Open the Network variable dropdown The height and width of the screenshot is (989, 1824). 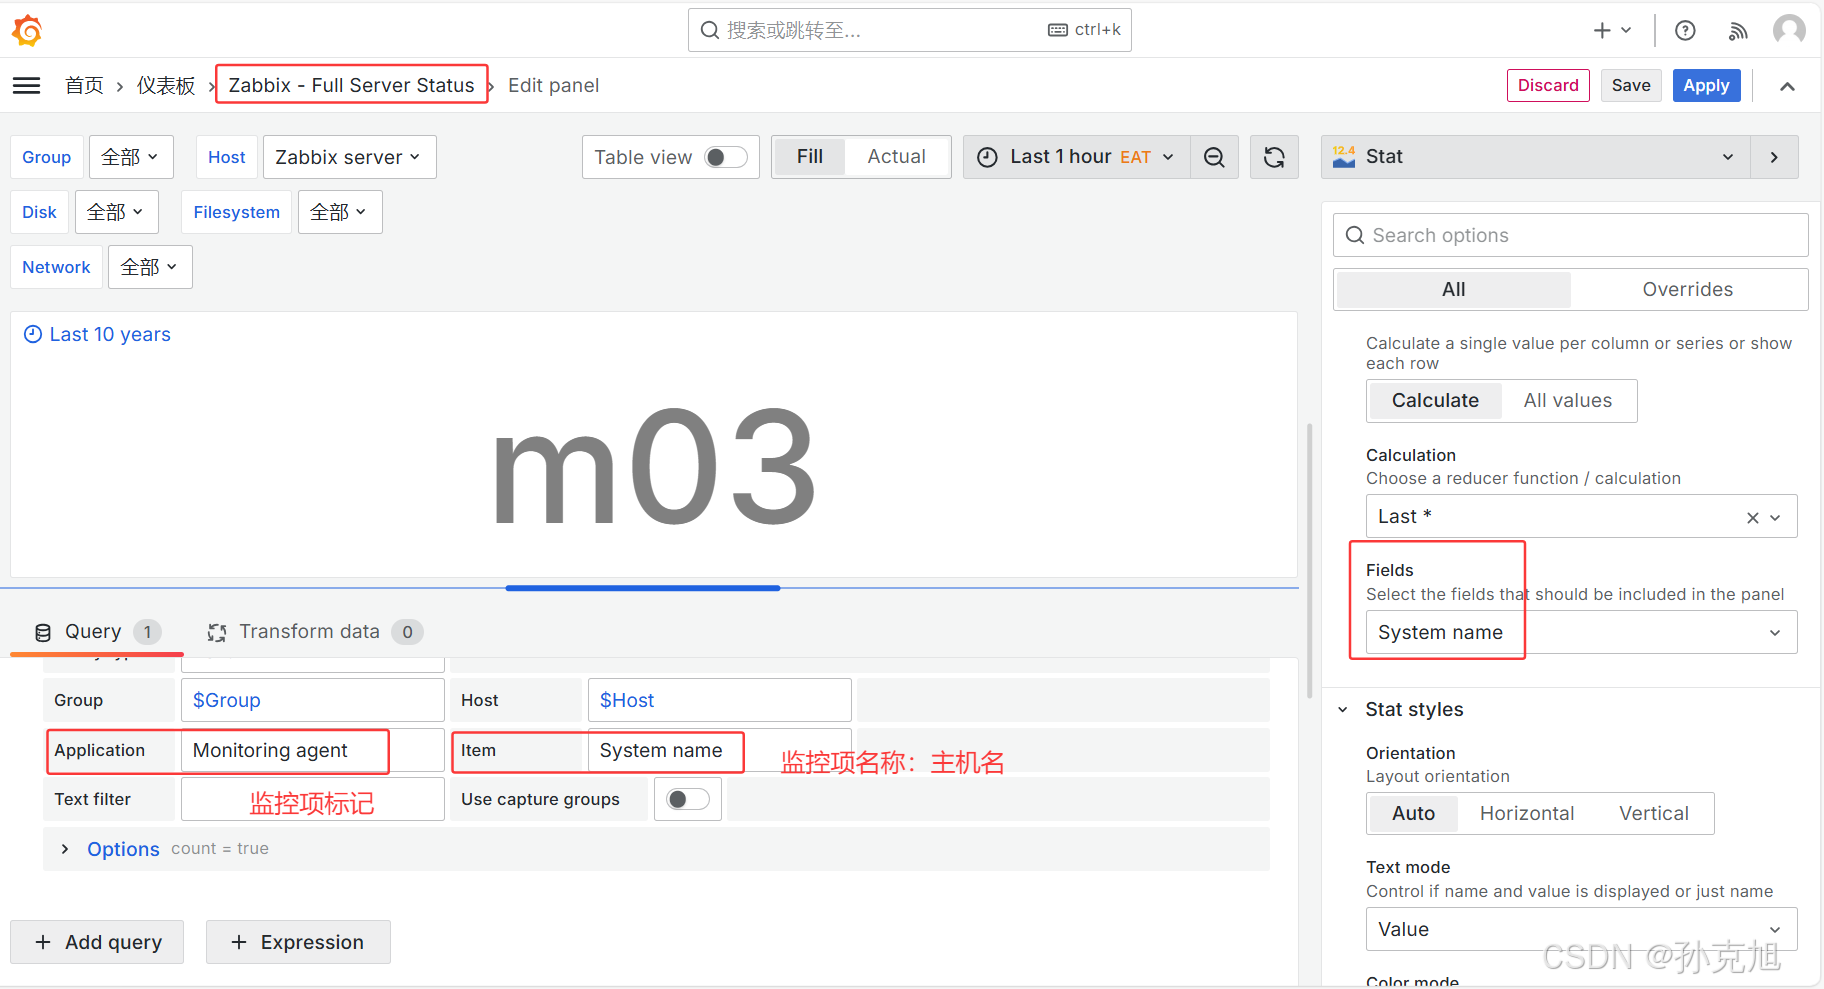click(x=150, y=267)
